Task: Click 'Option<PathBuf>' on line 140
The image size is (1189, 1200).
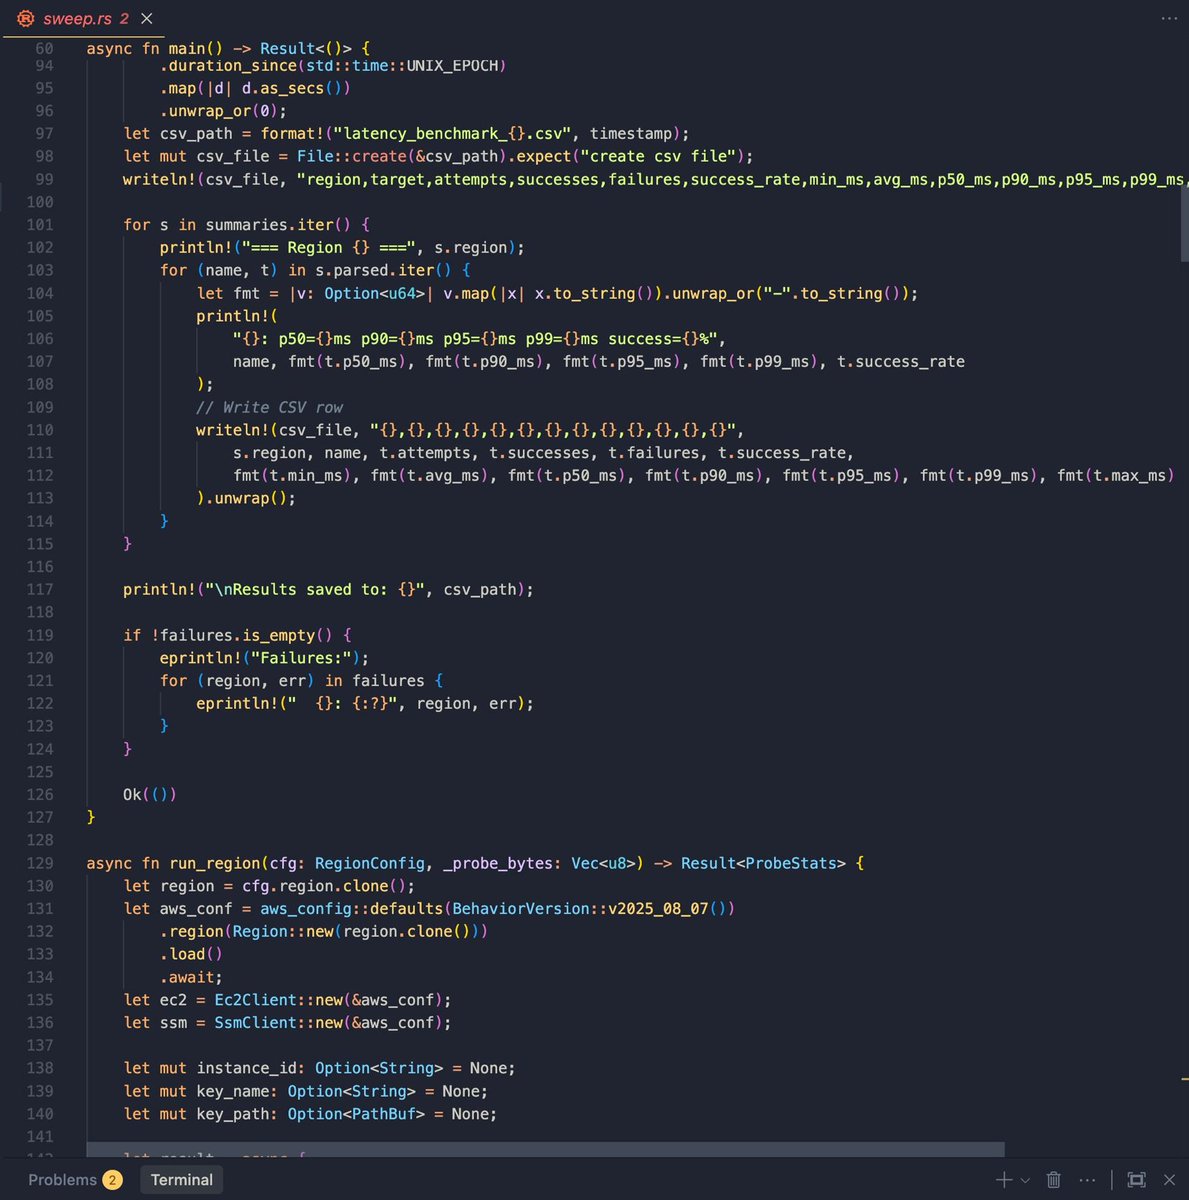Action: click(356, 1114)
